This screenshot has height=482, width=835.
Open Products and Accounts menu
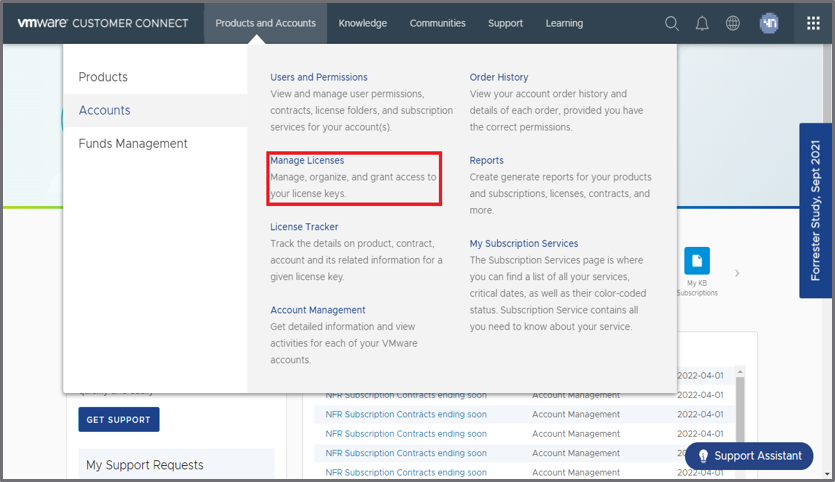[265, 23]
